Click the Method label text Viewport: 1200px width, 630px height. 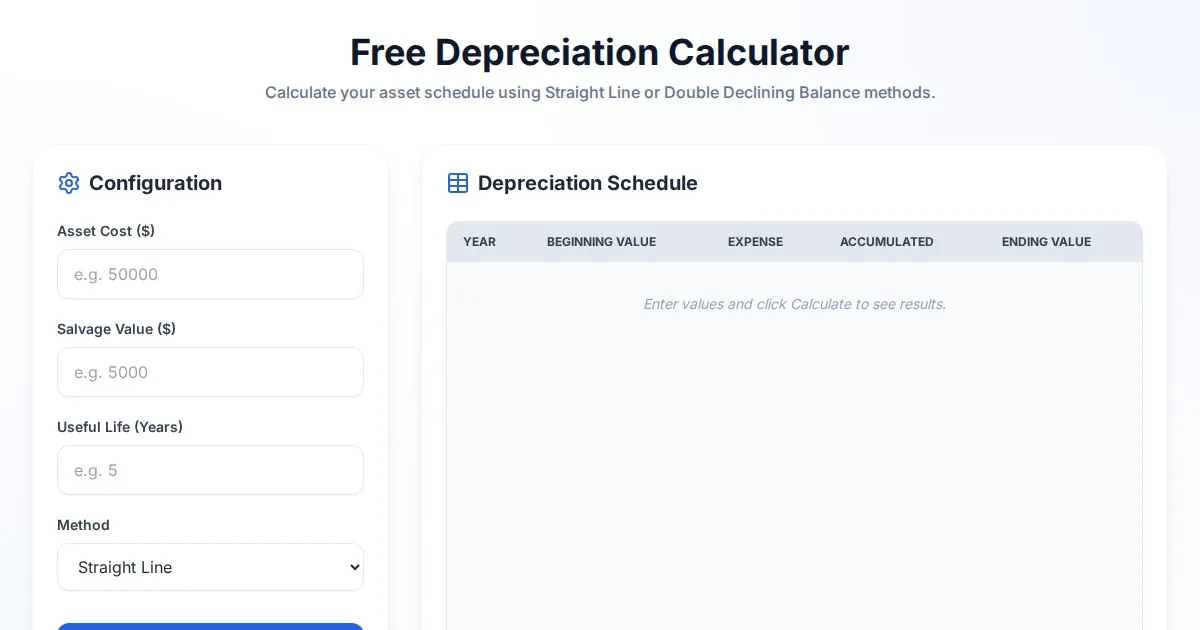point(83,525)
